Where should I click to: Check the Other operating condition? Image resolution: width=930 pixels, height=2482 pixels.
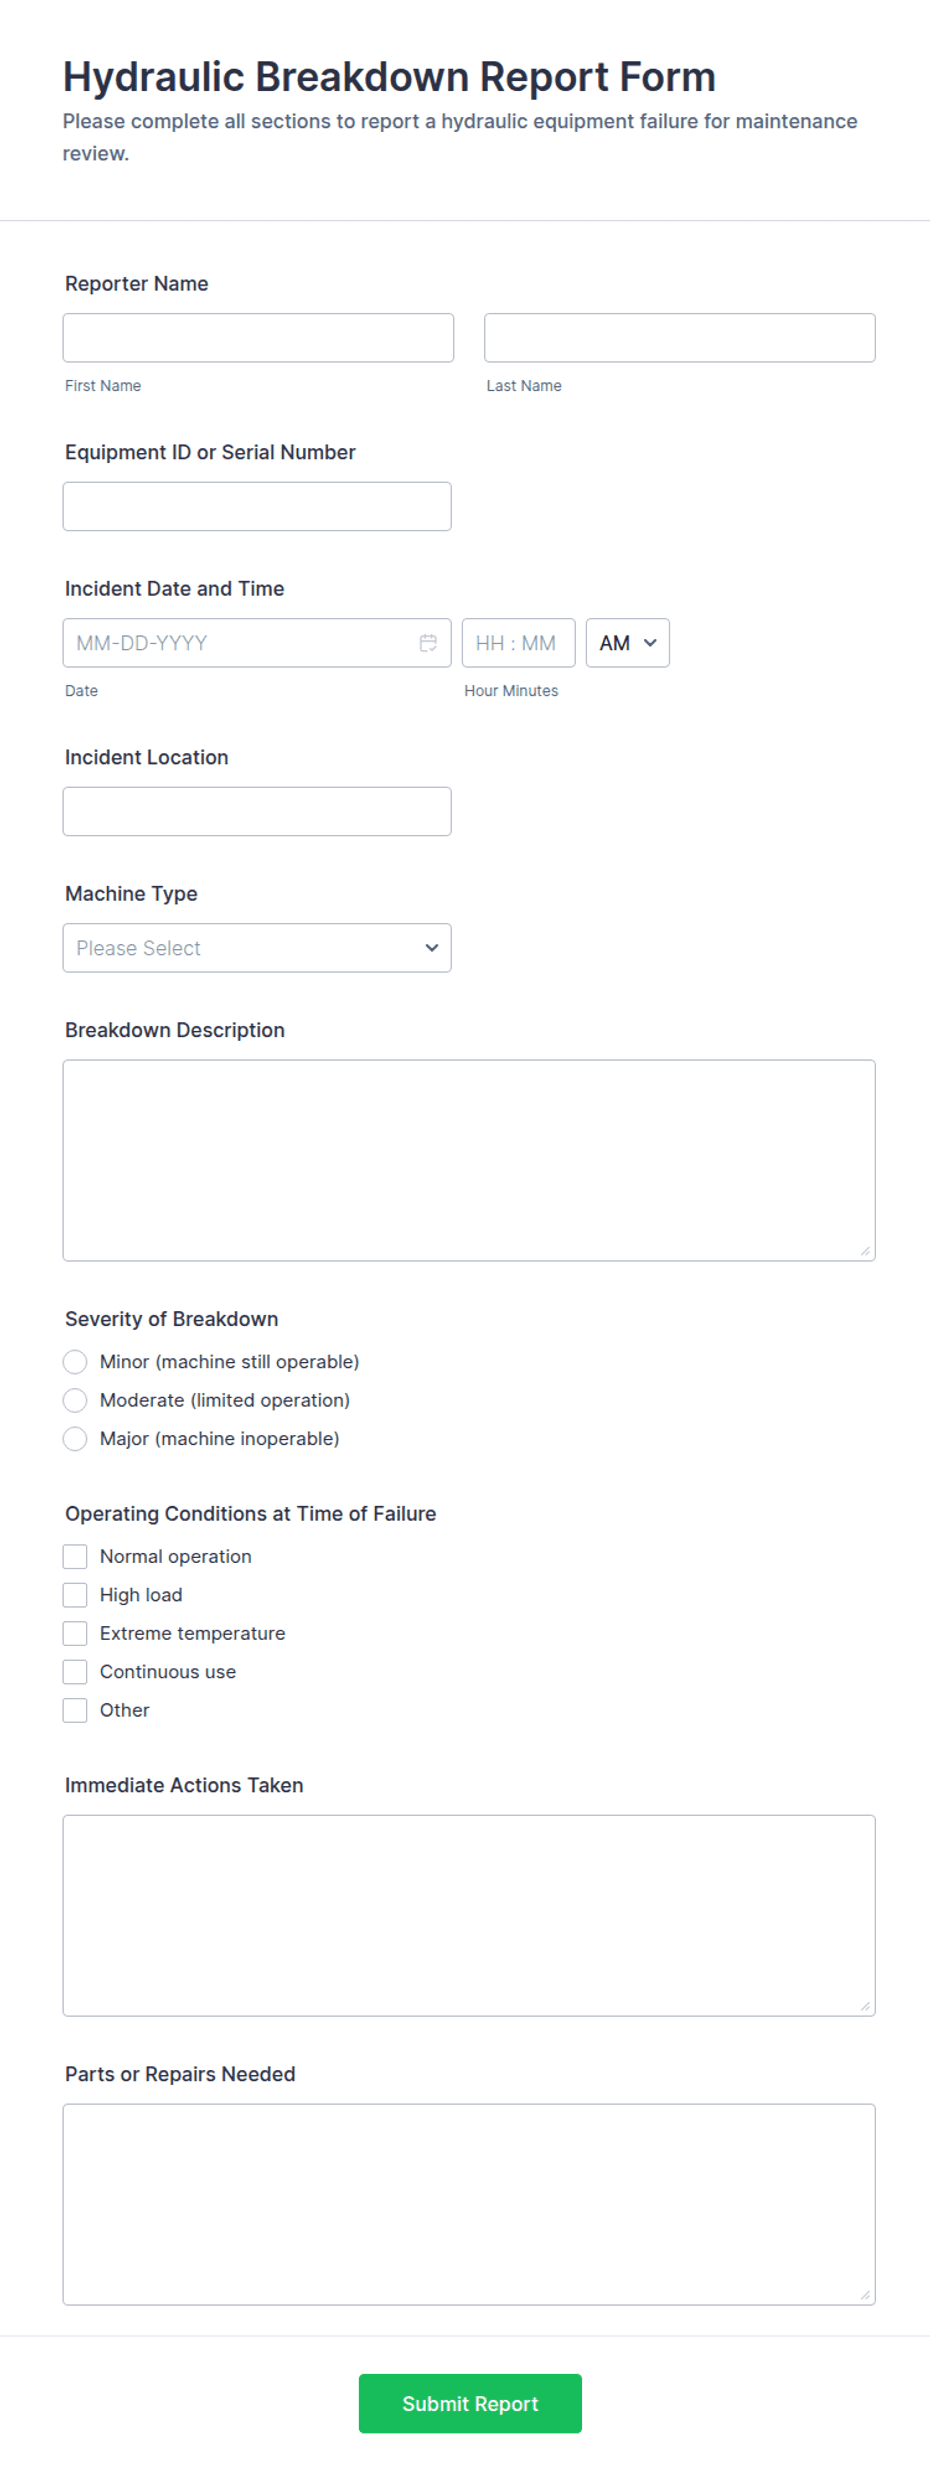75,1710
